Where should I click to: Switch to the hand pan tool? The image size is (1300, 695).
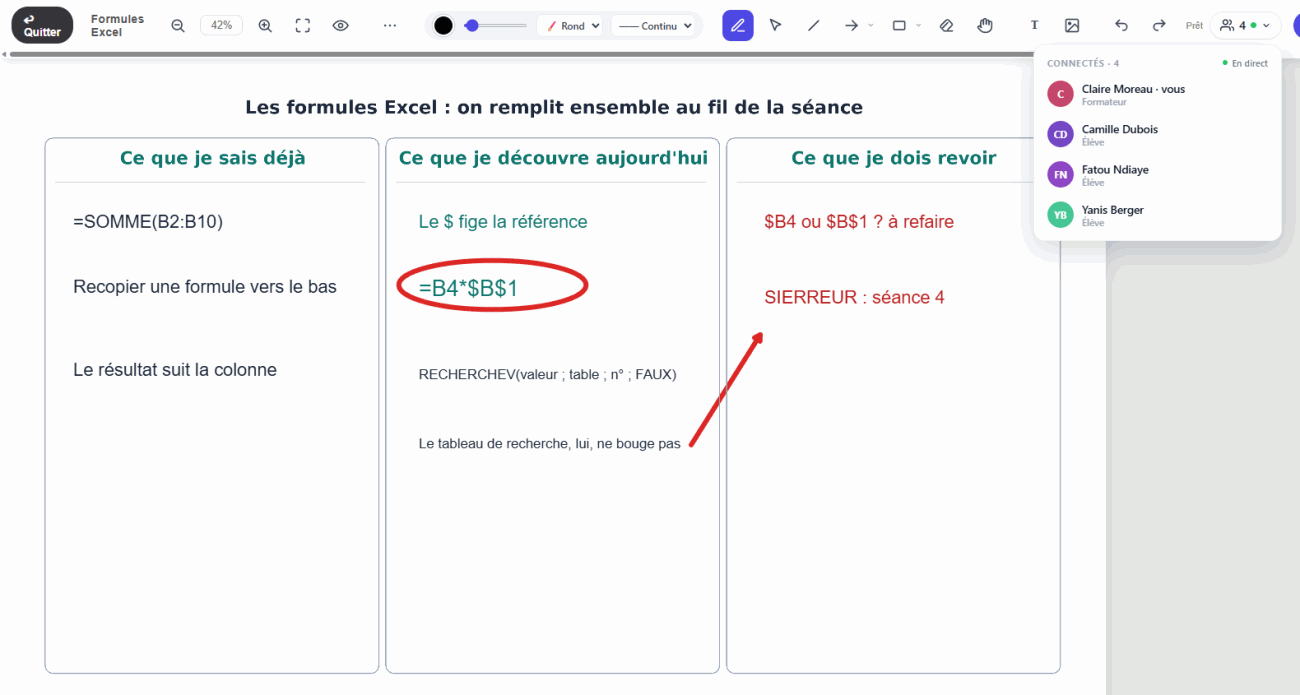[x=985, y=26]
